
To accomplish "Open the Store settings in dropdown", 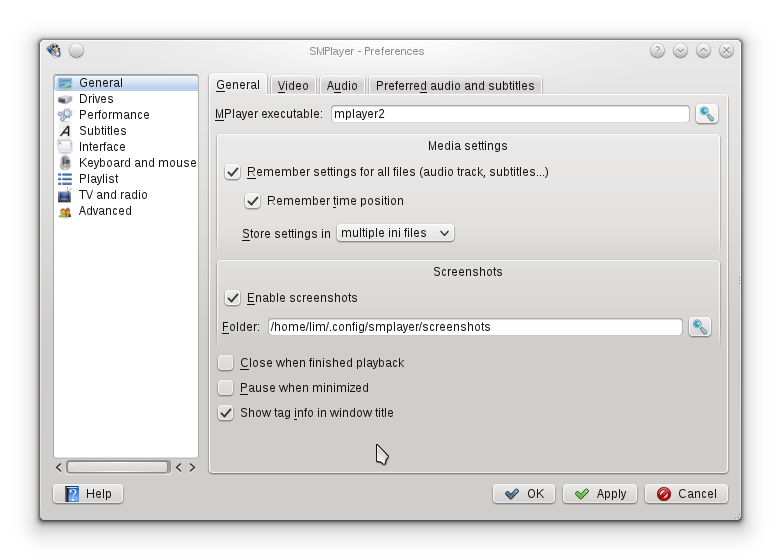I will (x=395, y=233).
